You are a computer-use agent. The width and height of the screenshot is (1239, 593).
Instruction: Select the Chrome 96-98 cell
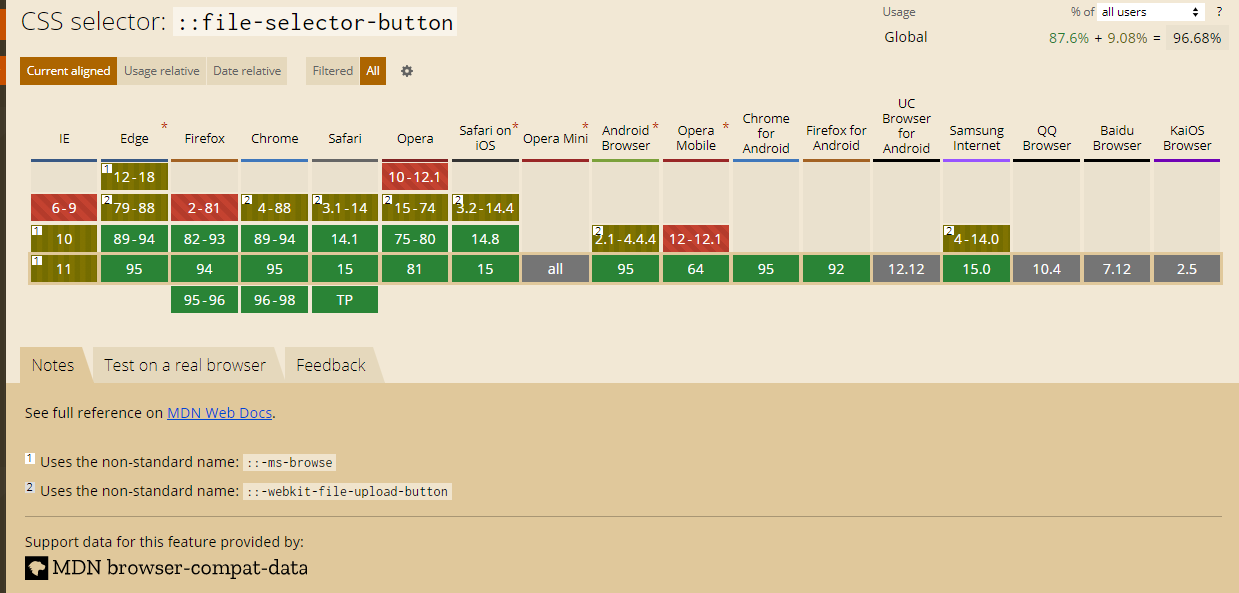(275, 300)
